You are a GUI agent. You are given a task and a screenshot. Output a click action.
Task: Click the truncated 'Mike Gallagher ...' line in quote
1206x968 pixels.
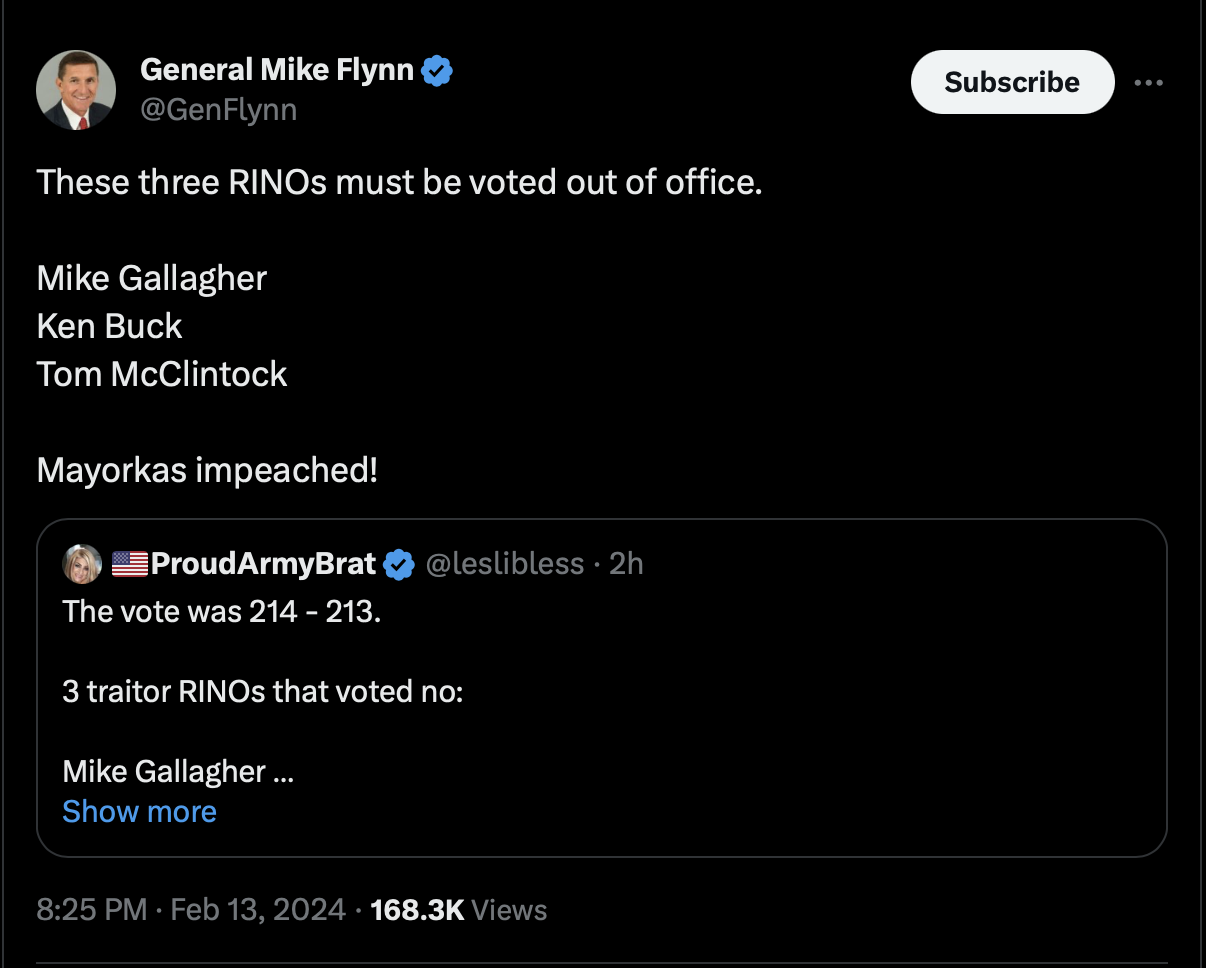click(178, 771)
